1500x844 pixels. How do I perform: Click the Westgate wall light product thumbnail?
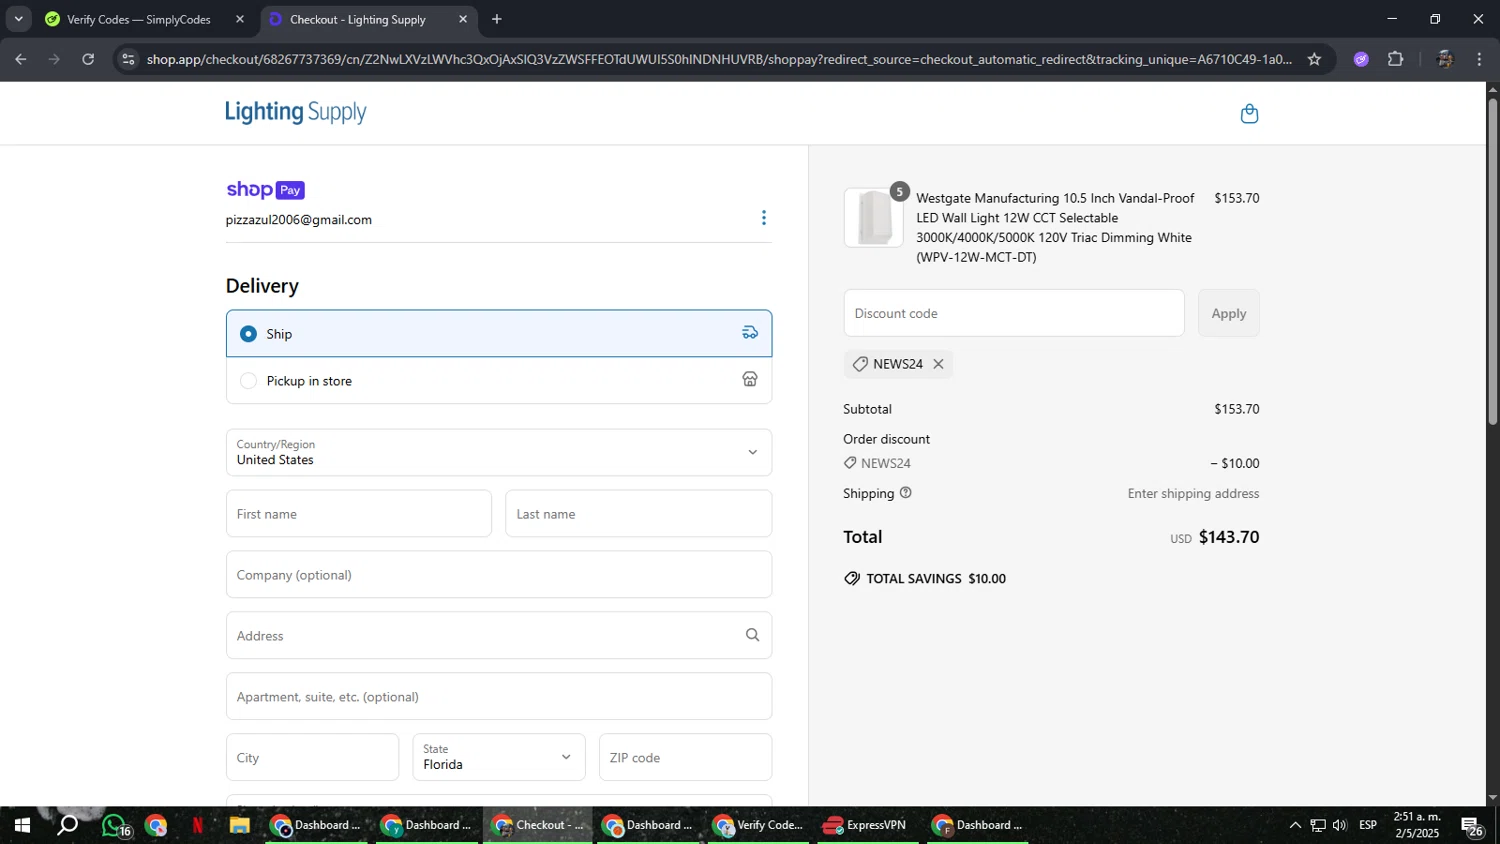click(x=874, y=218)
